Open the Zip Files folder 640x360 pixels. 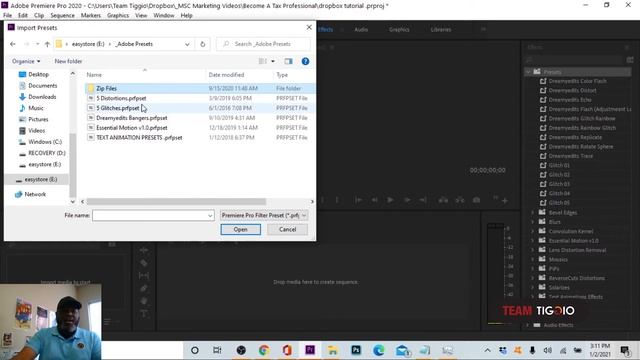pyautogui.click(x=107, y=88)
